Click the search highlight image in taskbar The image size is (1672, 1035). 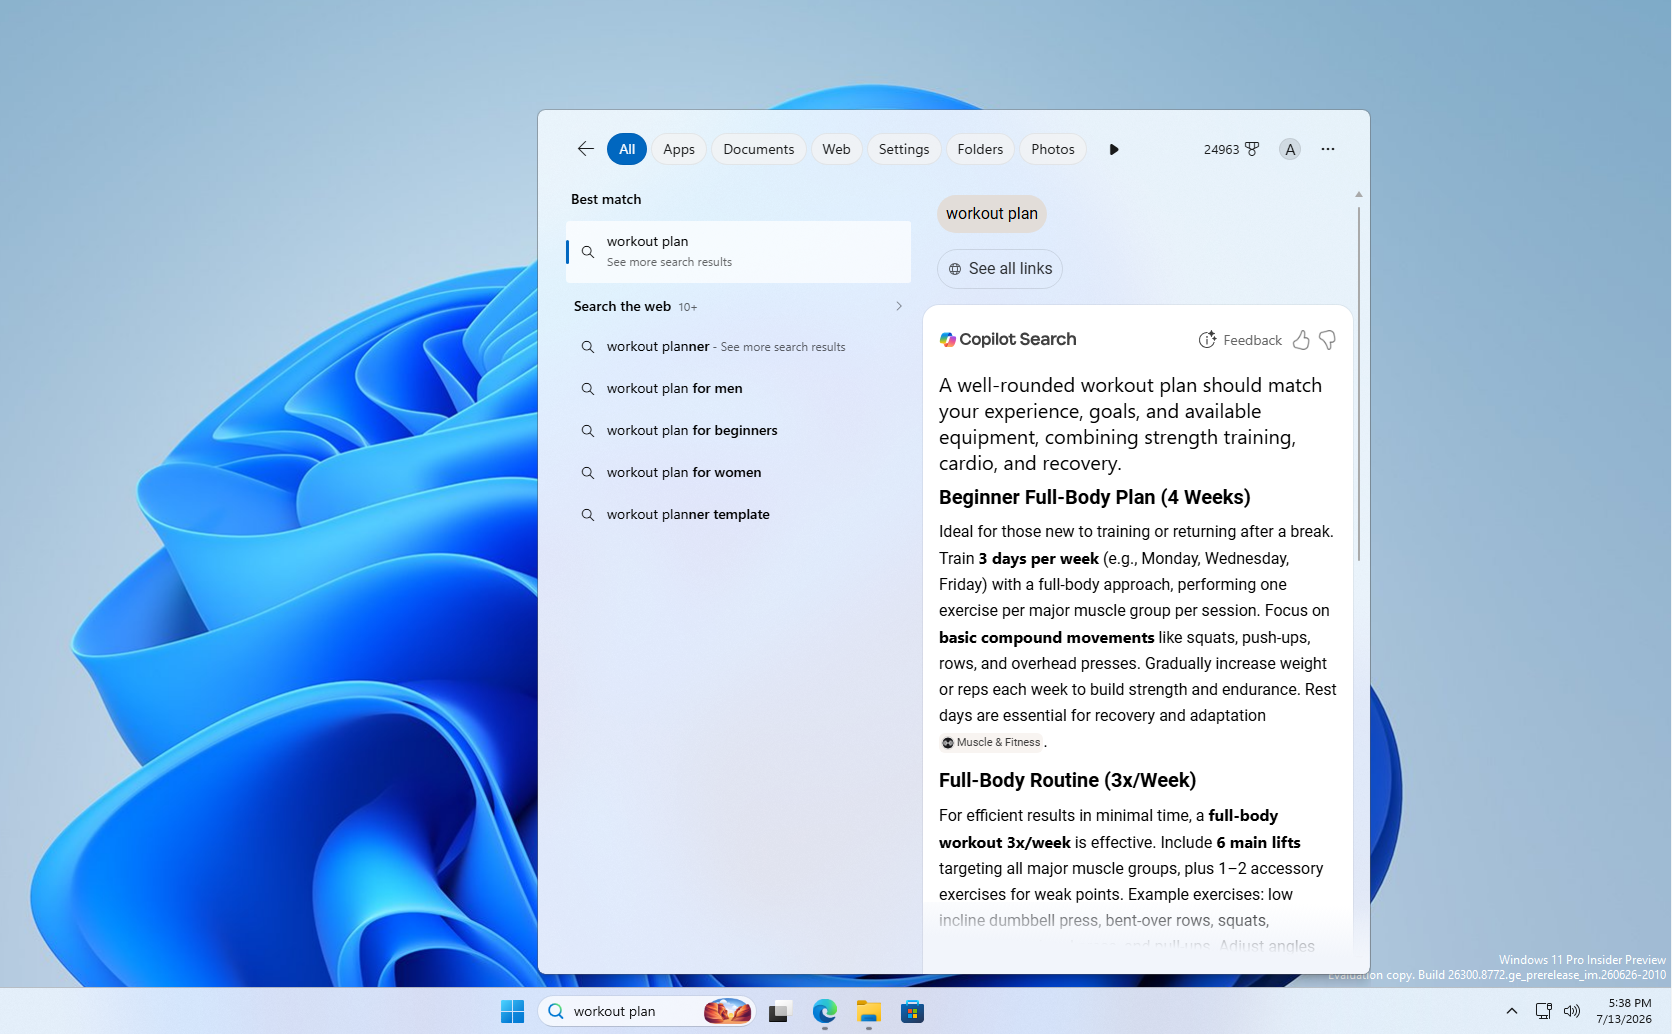coord(727,1012)
